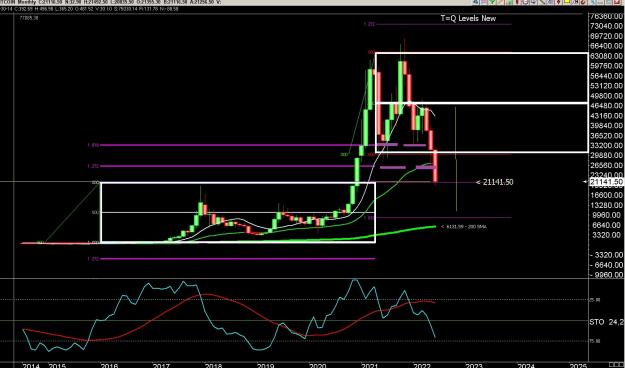Click the 'T=Q Levels New' chart label

[468, 18]
